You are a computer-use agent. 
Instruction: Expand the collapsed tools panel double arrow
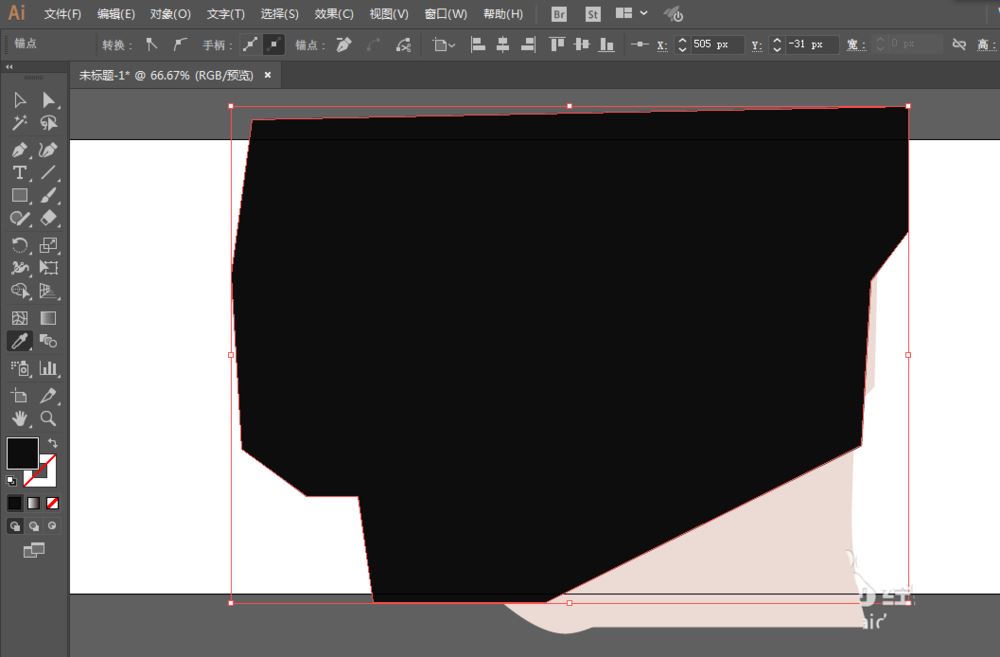(10, 67)
